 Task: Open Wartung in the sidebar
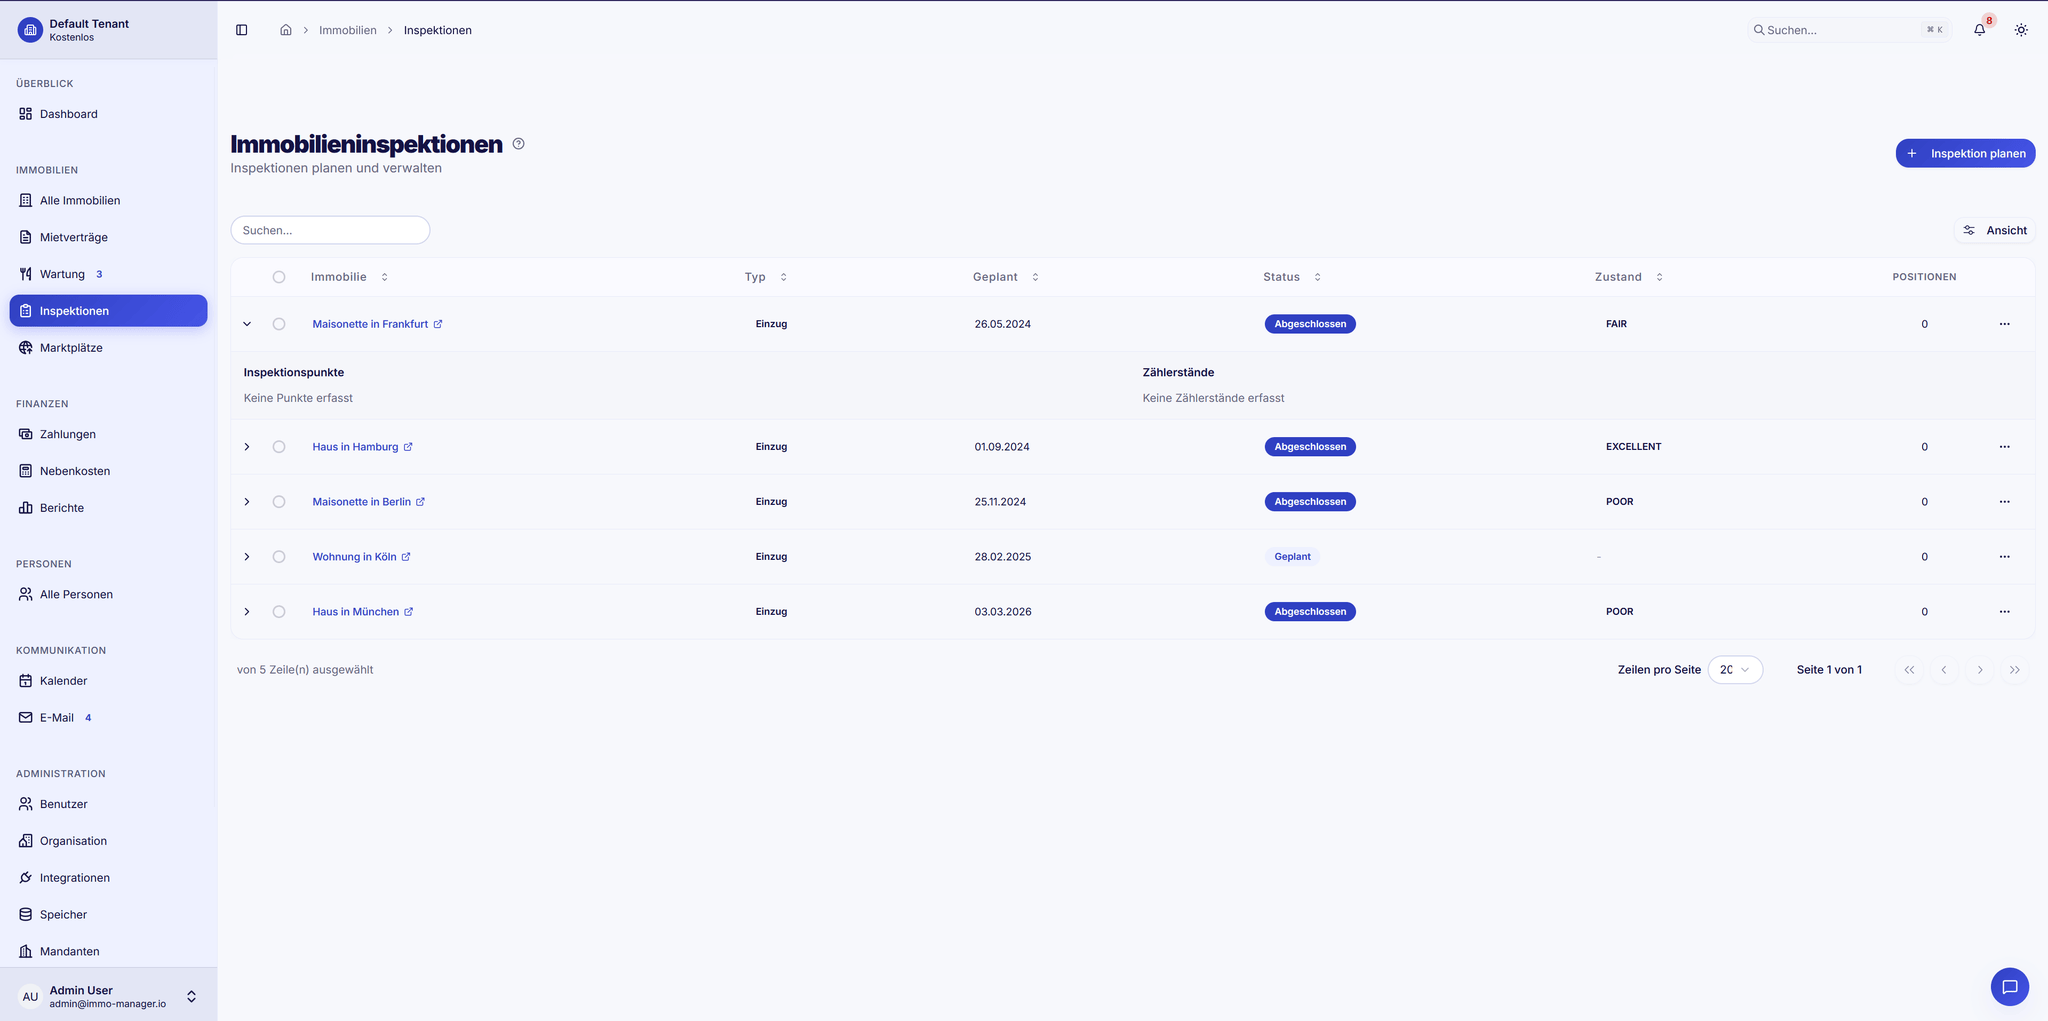point(108,274)
